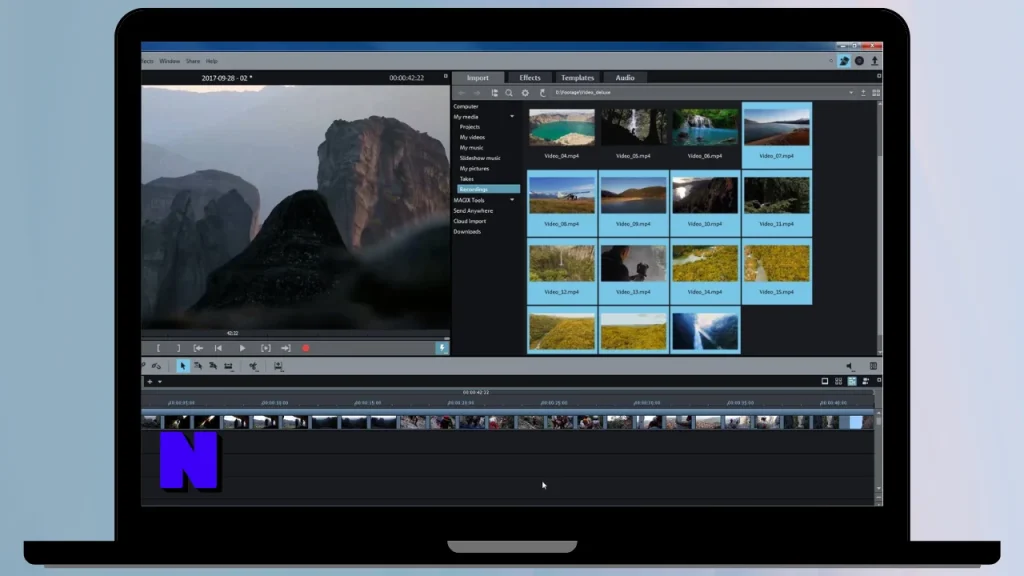Select Computer in the media tree
1024x576 pixels.
pos(466,106)
